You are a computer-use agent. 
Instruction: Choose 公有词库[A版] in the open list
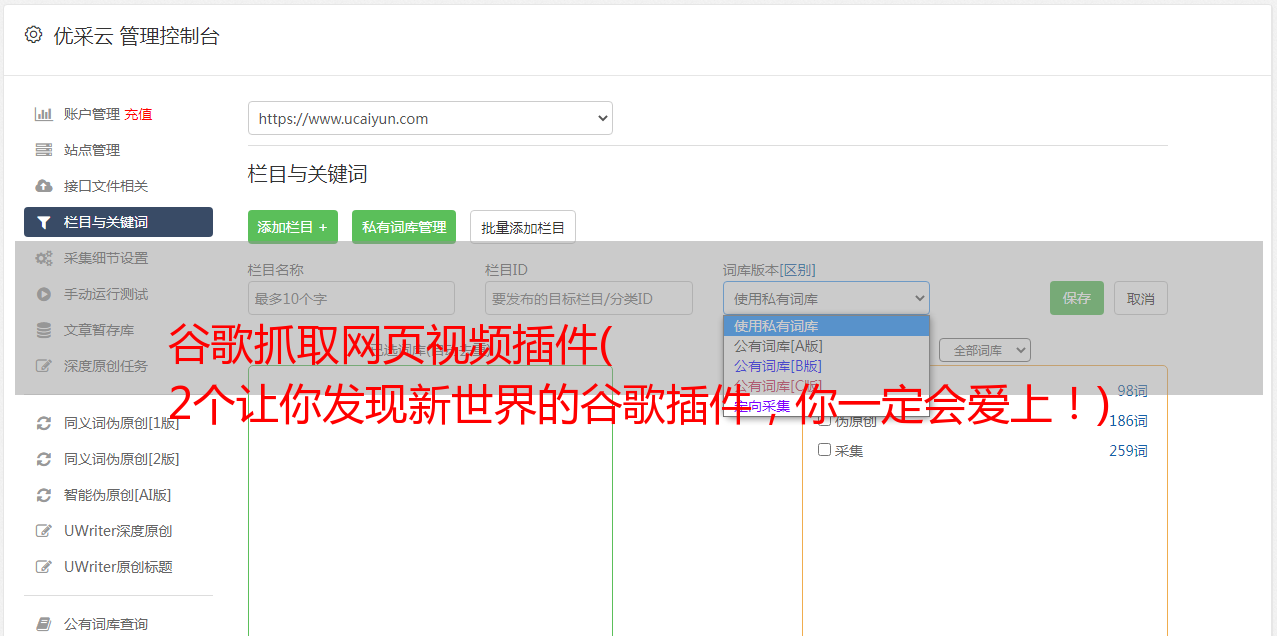click(x=826, y=346)
